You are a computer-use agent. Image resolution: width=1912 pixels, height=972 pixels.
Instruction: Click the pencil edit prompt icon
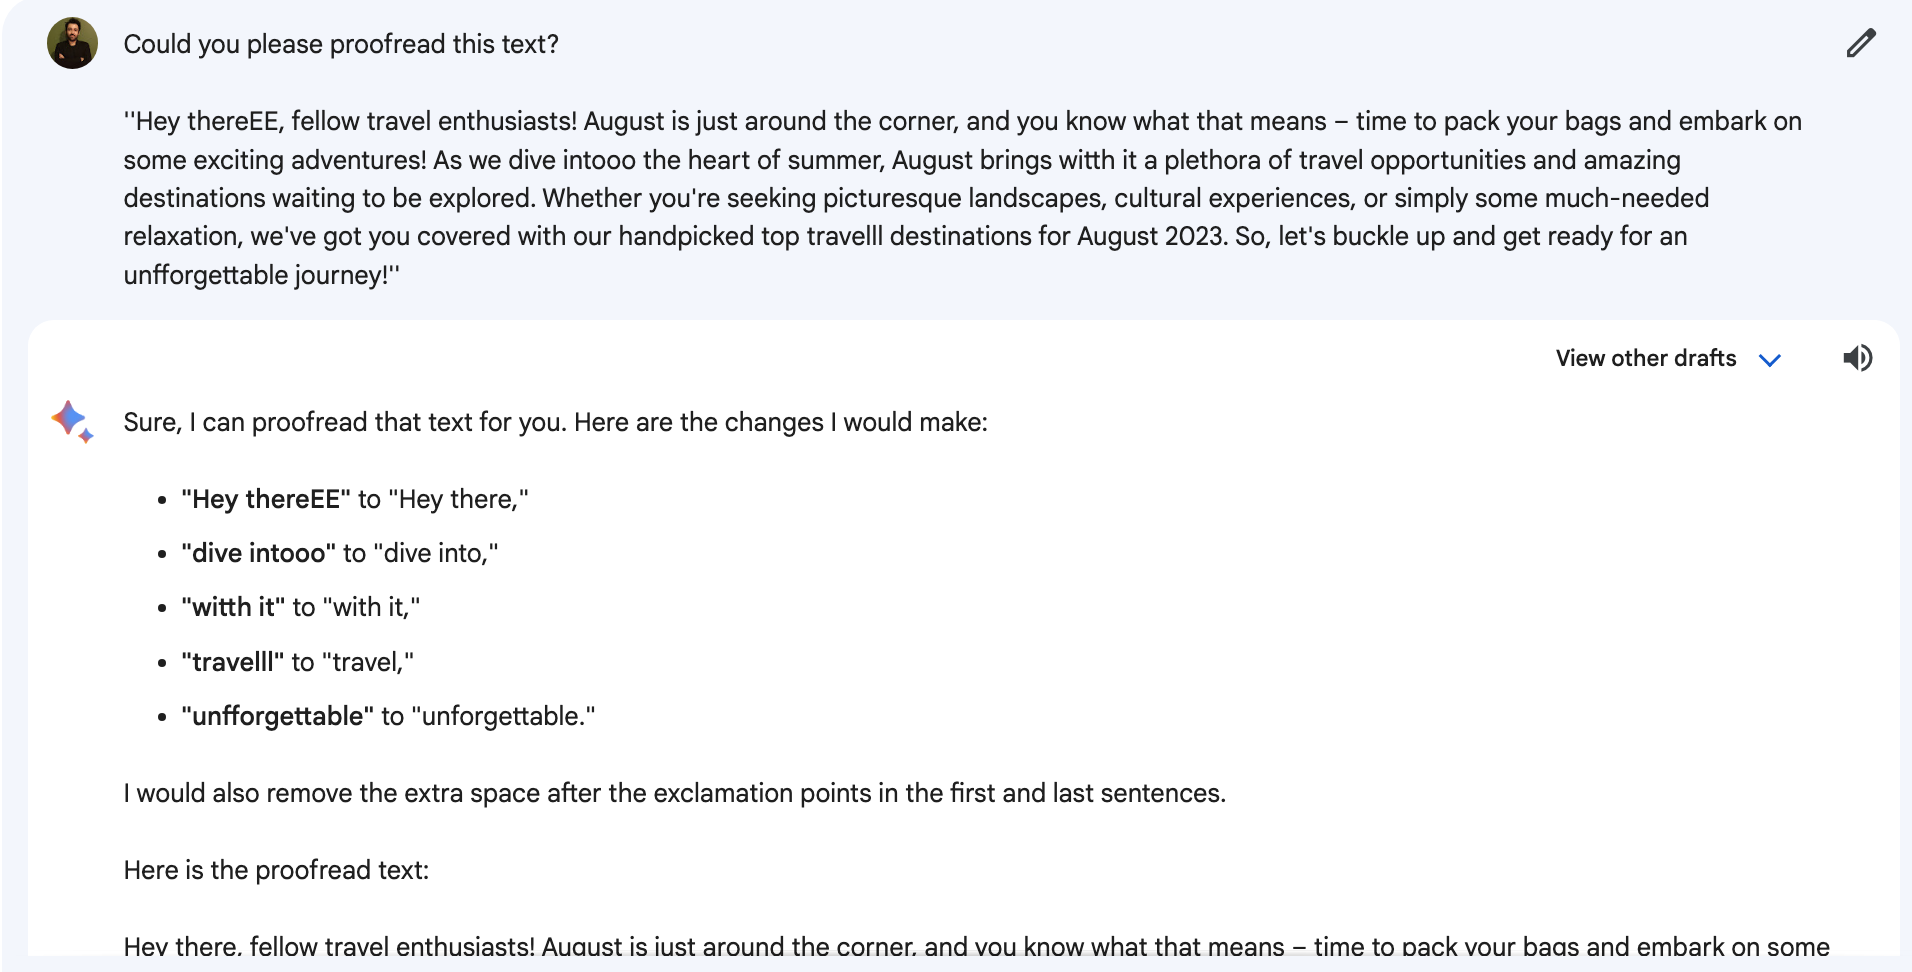click(x=1860, y=44)
